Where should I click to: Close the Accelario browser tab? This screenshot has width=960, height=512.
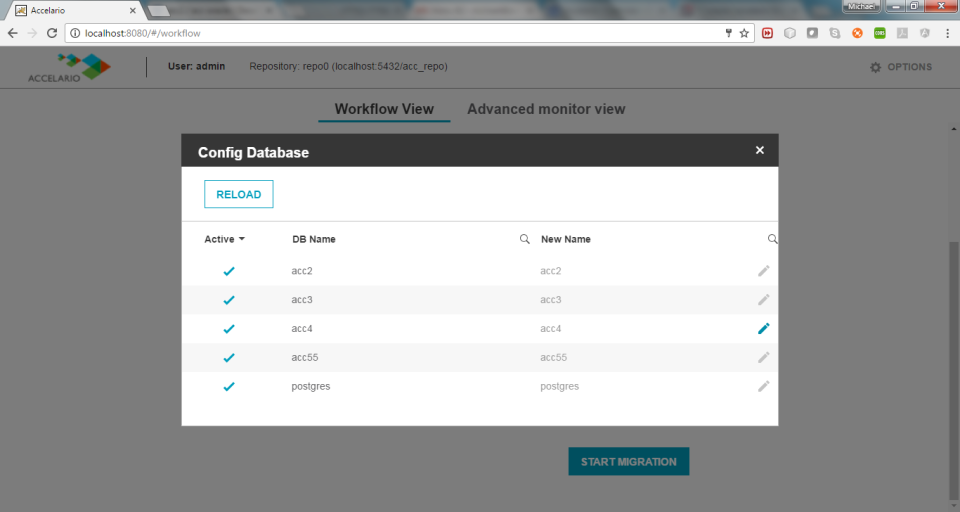pos(132,10)
